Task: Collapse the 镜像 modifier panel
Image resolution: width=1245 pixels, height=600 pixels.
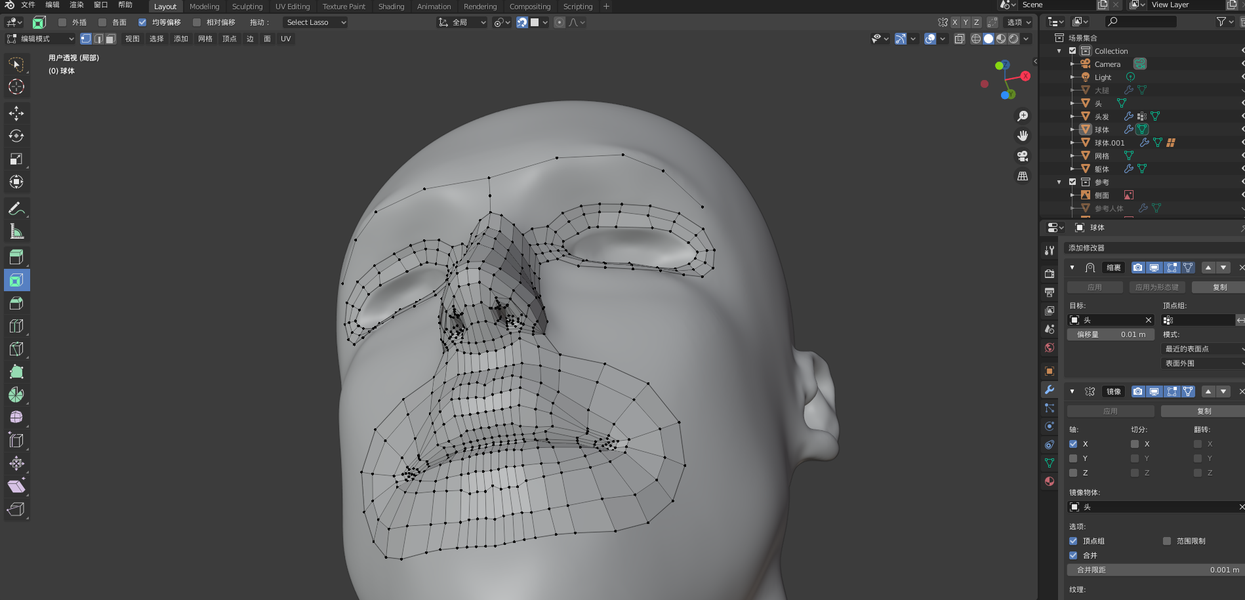Action: coord(1073,391)
